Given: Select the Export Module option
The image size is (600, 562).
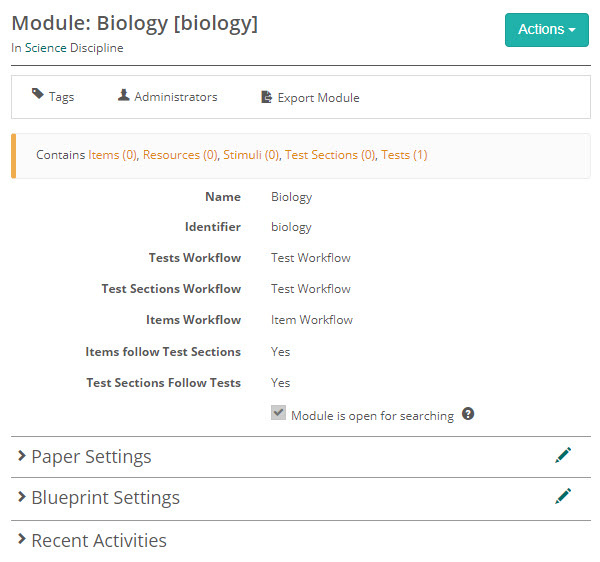Looking at the screenshot, I should coord(318,98).
